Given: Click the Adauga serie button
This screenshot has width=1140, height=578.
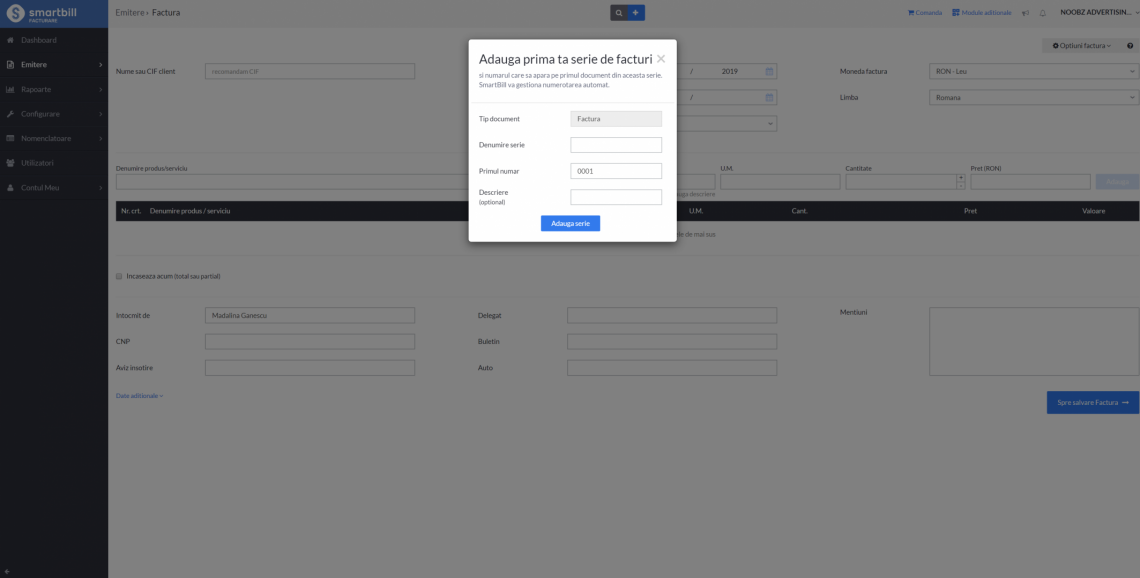Looking at the screenshot, I should (570, 223).
